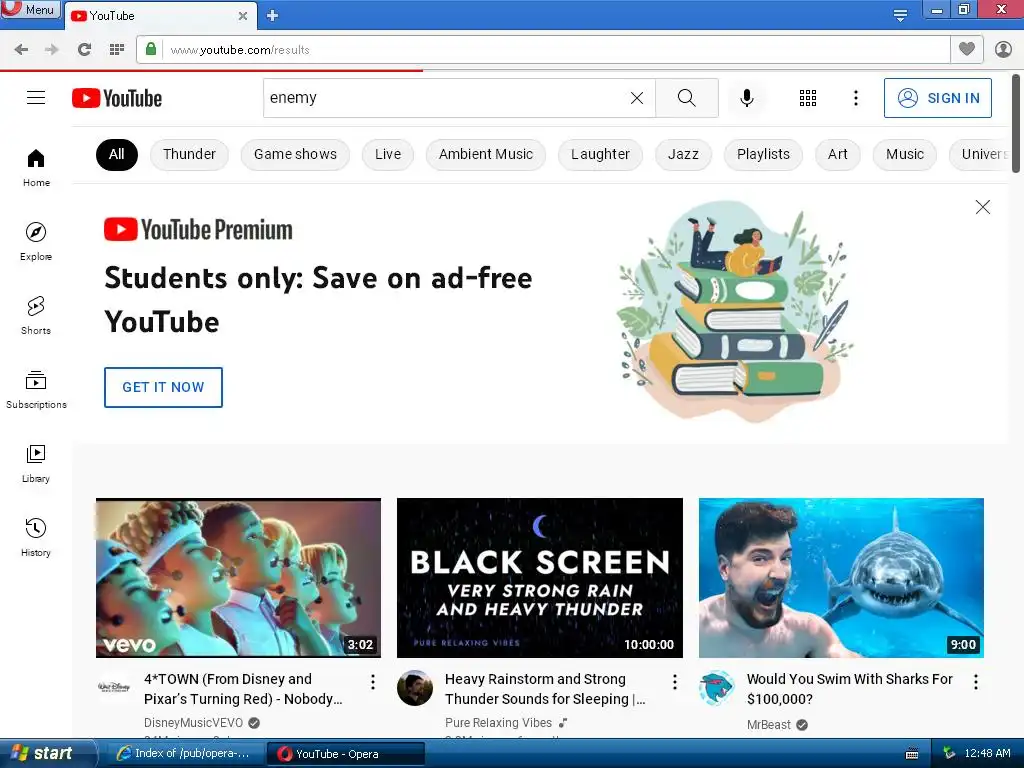
Task: Open the on-screen keyboard tray icon
Action: pyautogui.click(x=912, y=754)
